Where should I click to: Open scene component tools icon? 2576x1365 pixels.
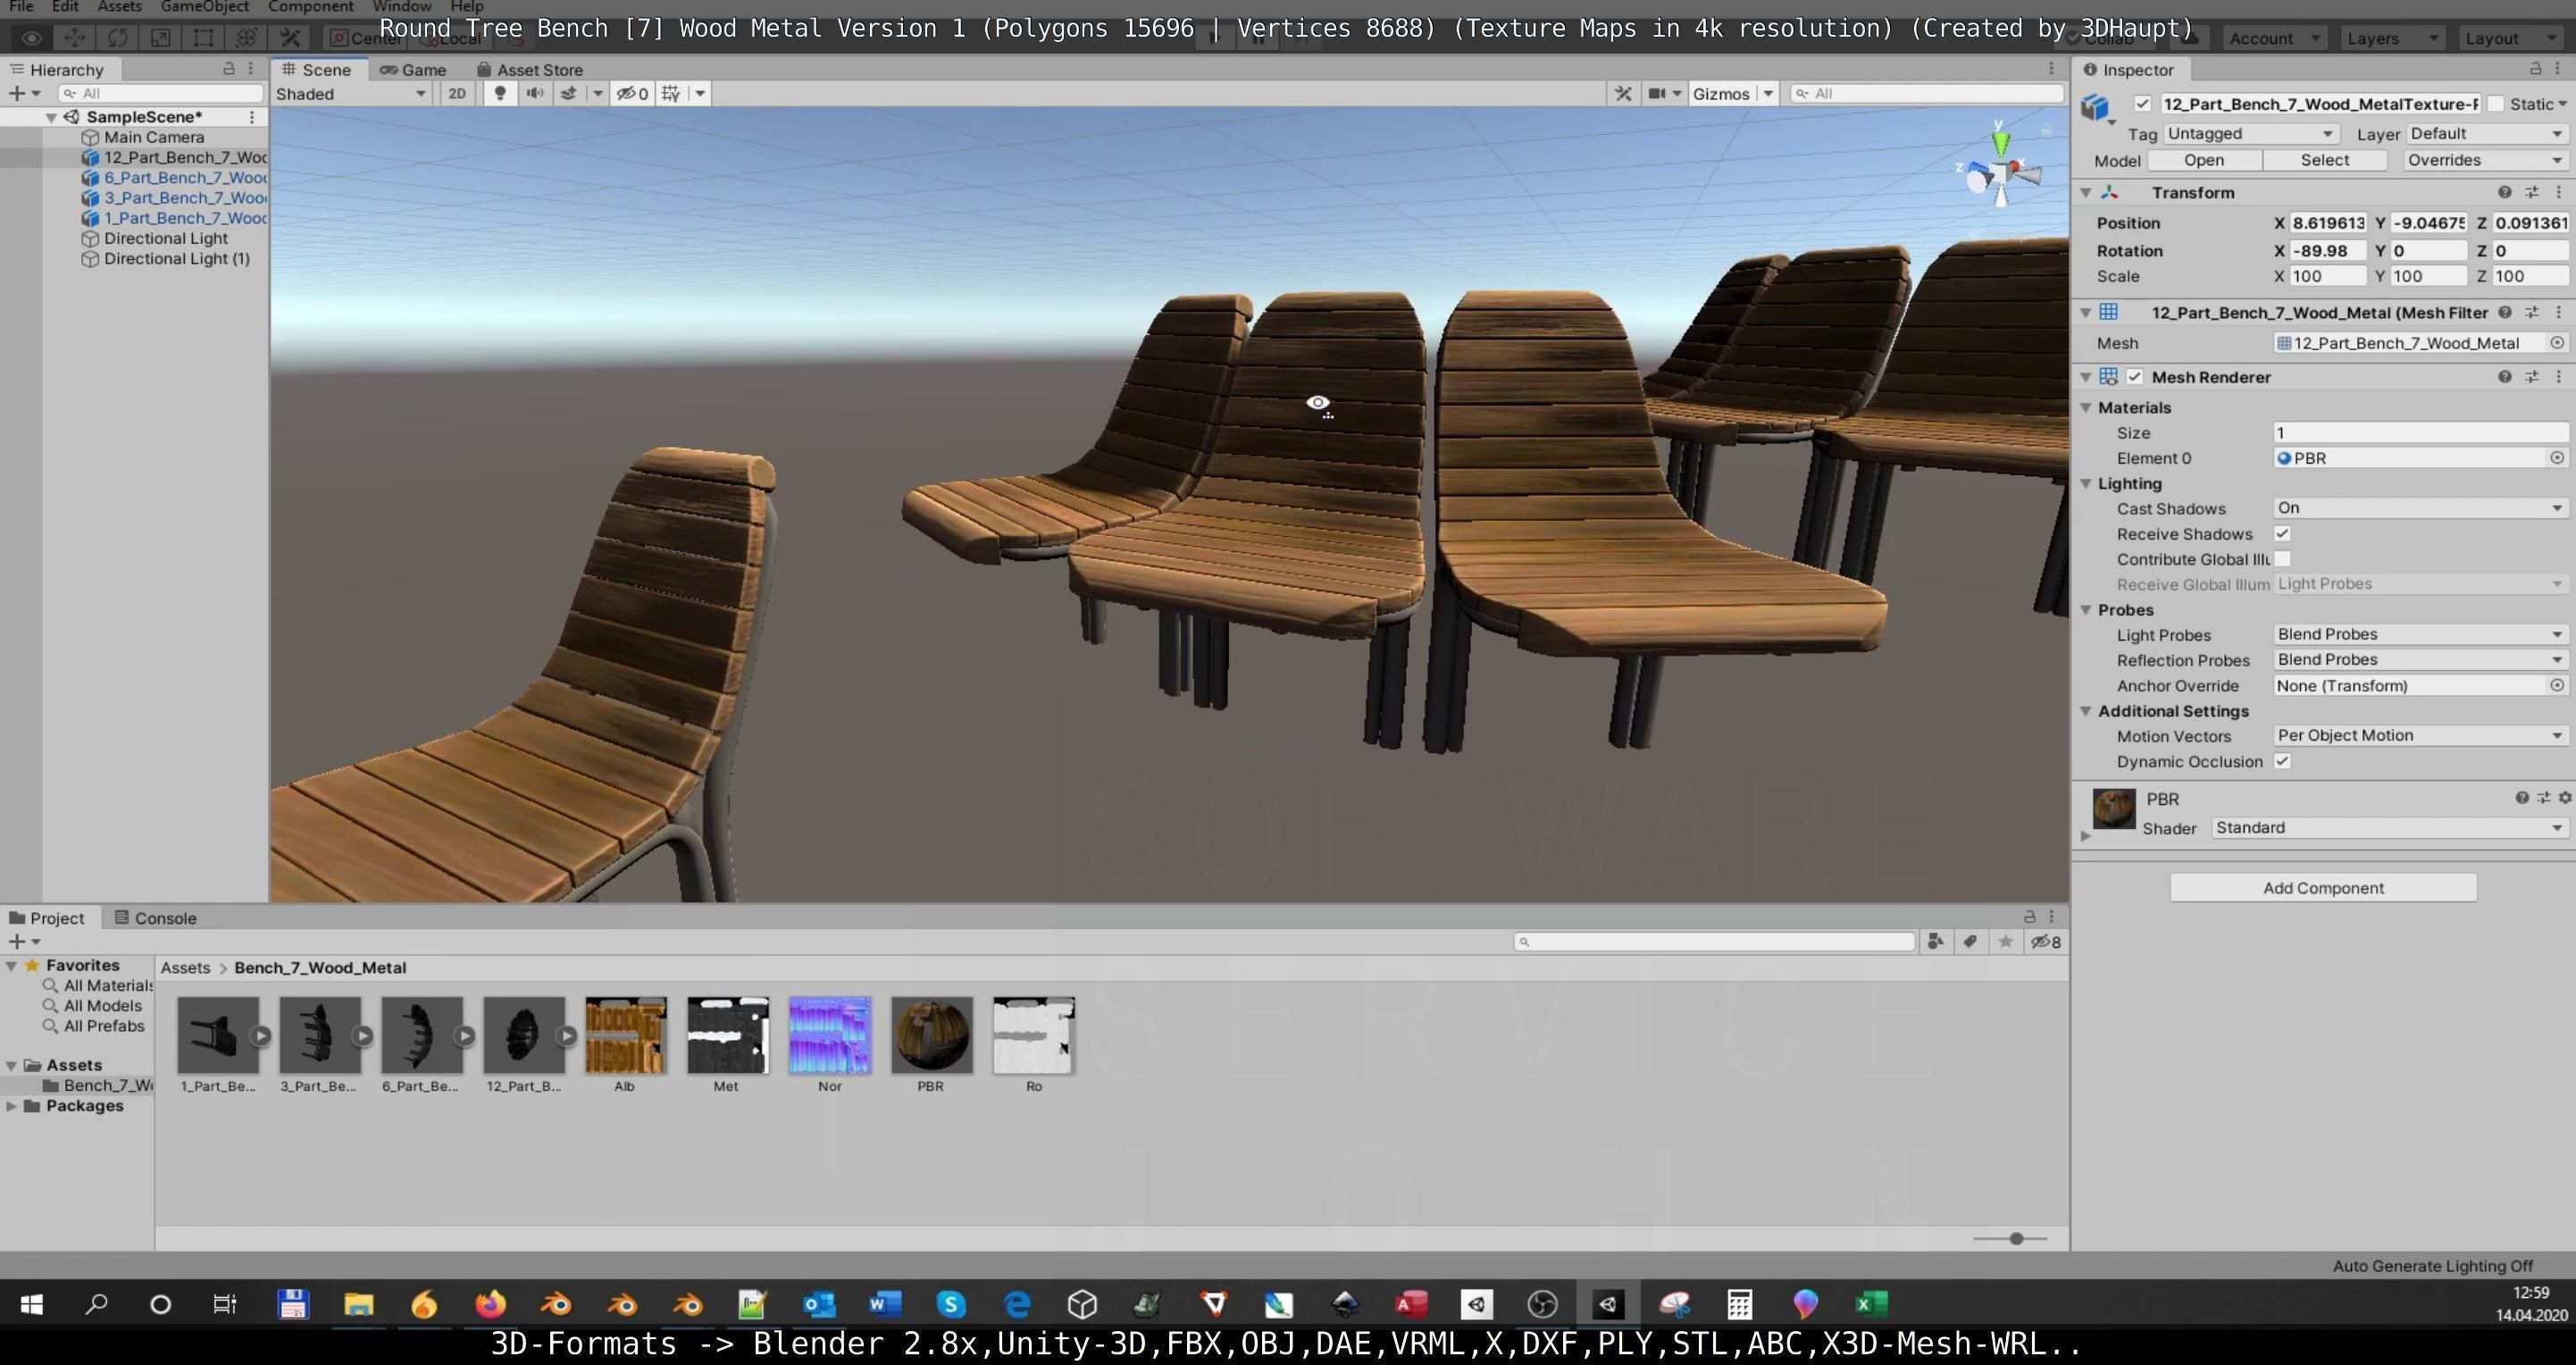click(x=1623, y=93)
